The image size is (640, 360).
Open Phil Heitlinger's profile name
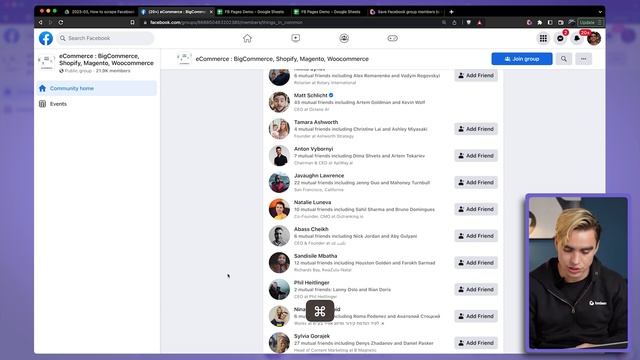click(x=311, y=282)
